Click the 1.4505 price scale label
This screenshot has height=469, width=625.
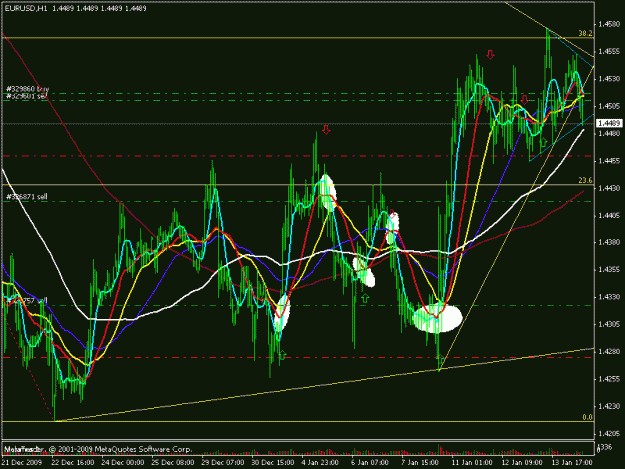pos(609,106)
